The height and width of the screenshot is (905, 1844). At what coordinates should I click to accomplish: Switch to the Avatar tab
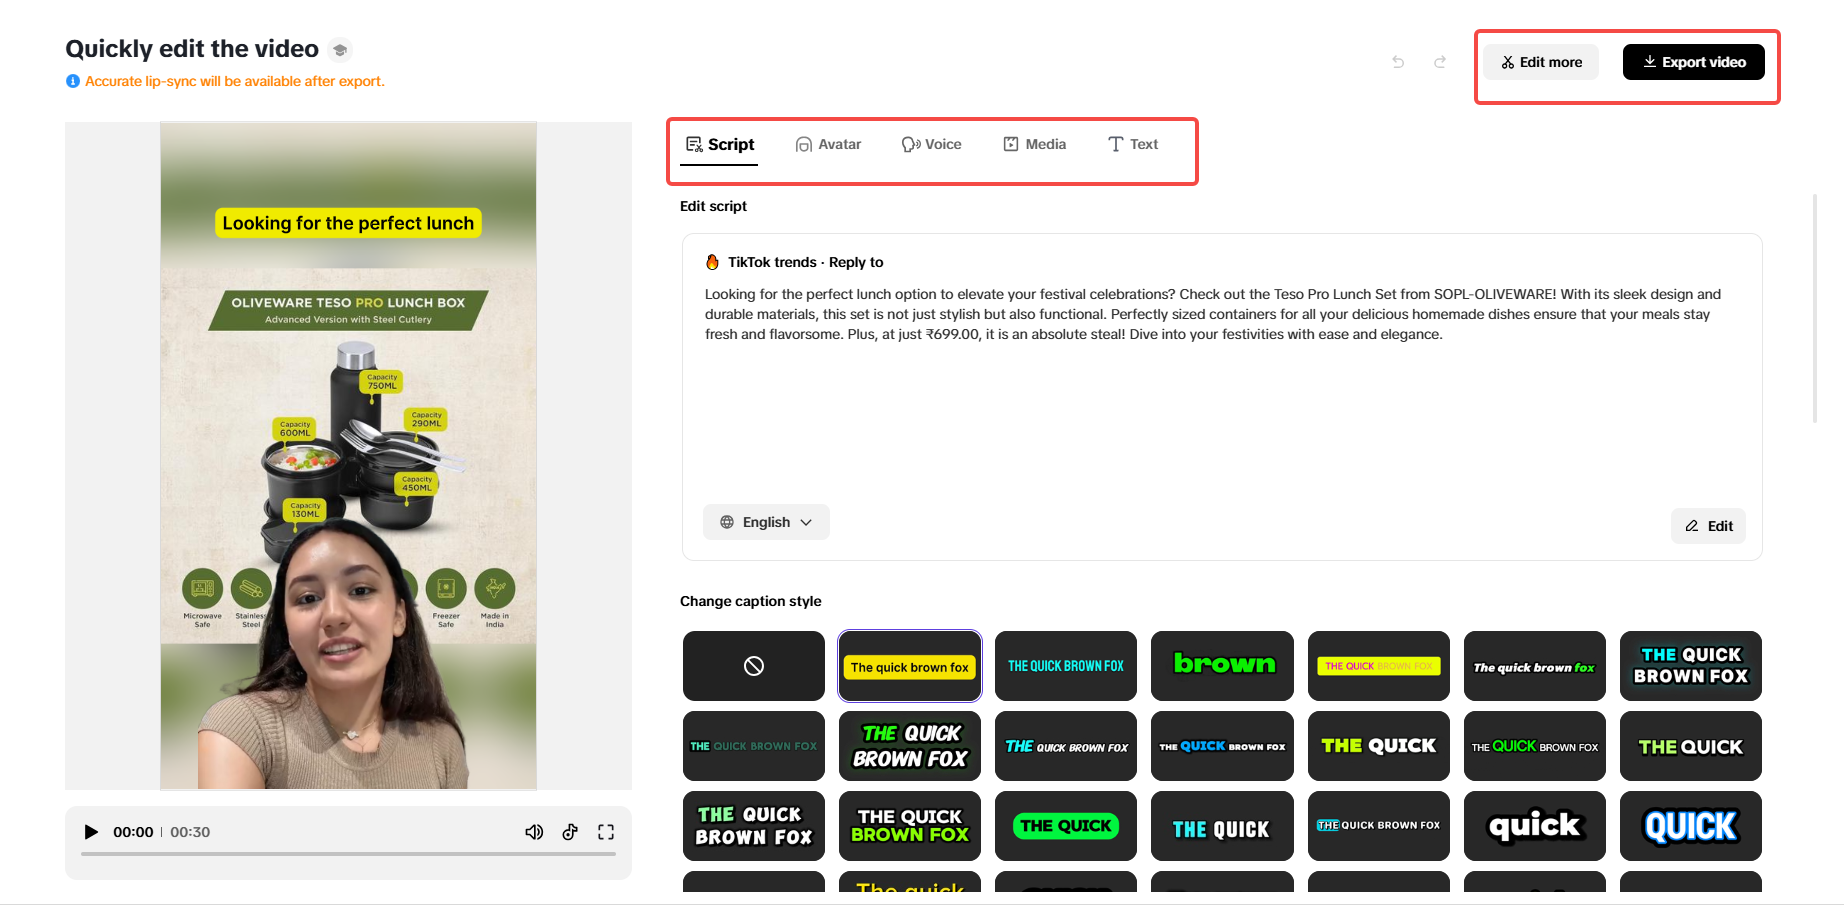click(828, 145)
